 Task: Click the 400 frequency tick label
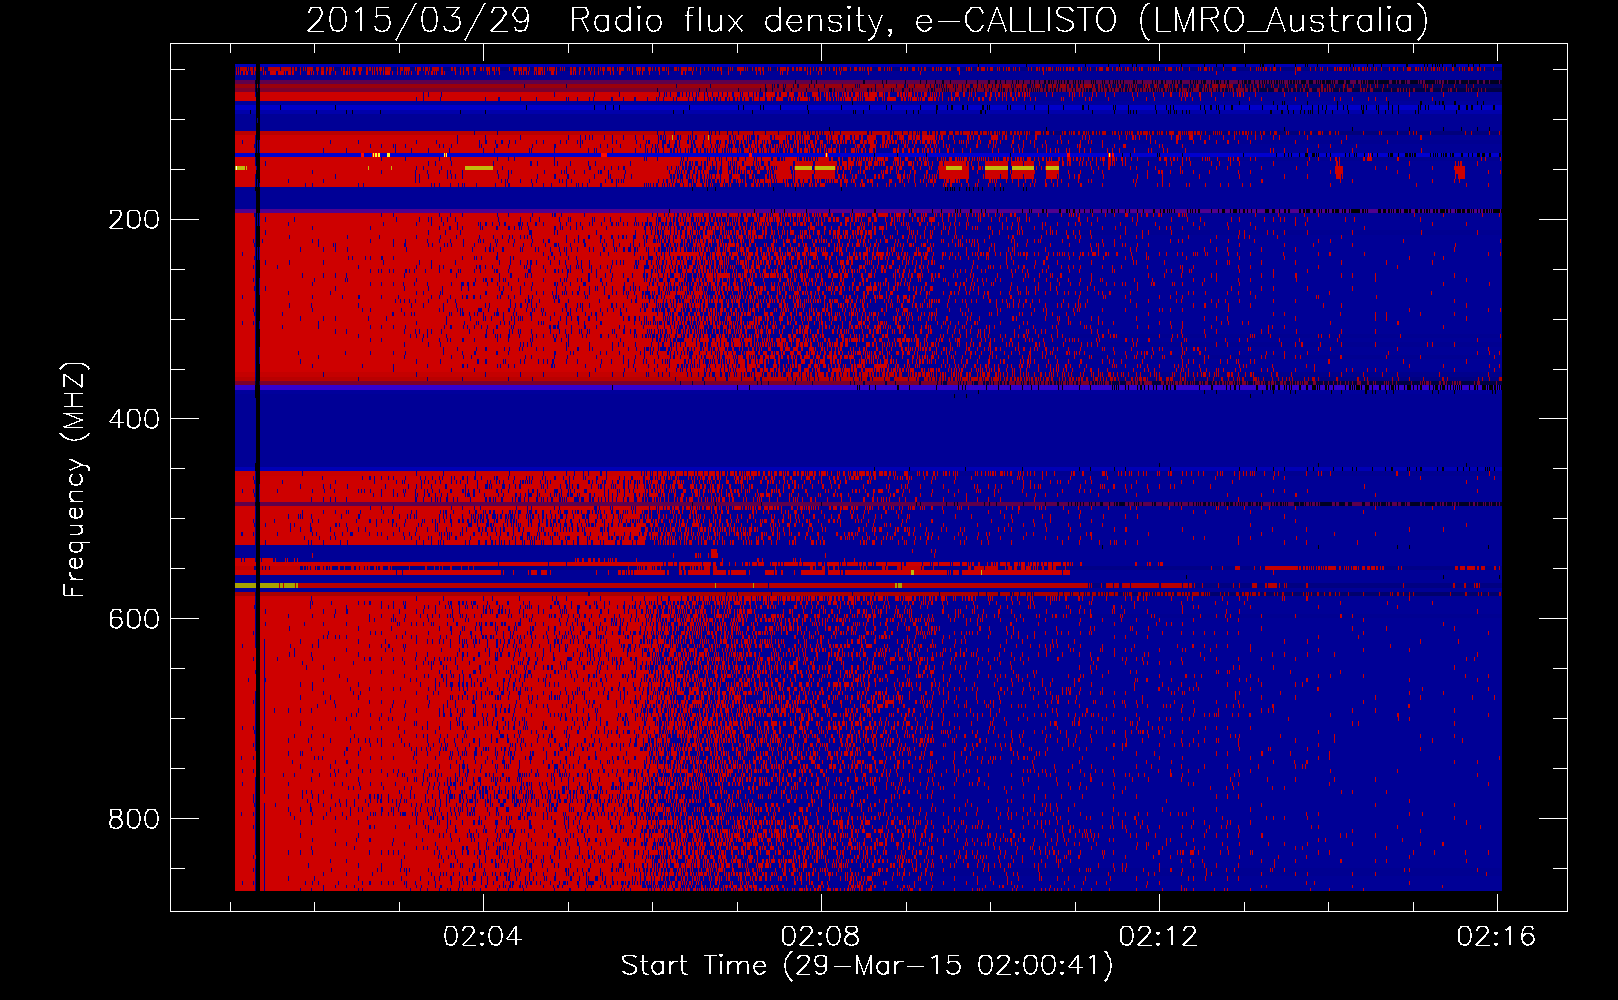(134, 419)
